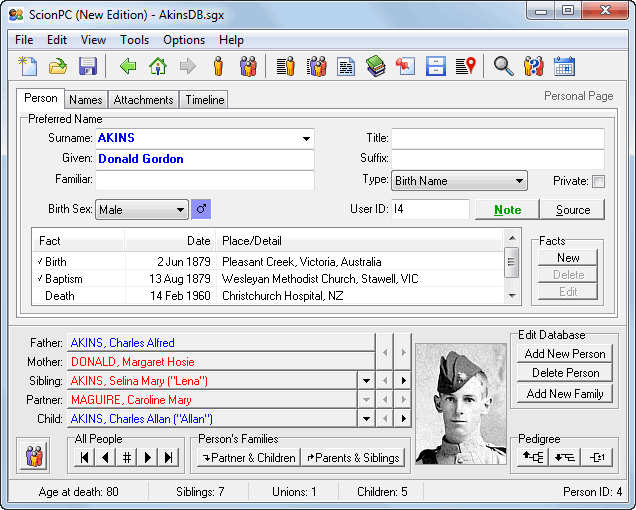Click the green Note button
636x510 pixels.
click(x=507, y=210)
